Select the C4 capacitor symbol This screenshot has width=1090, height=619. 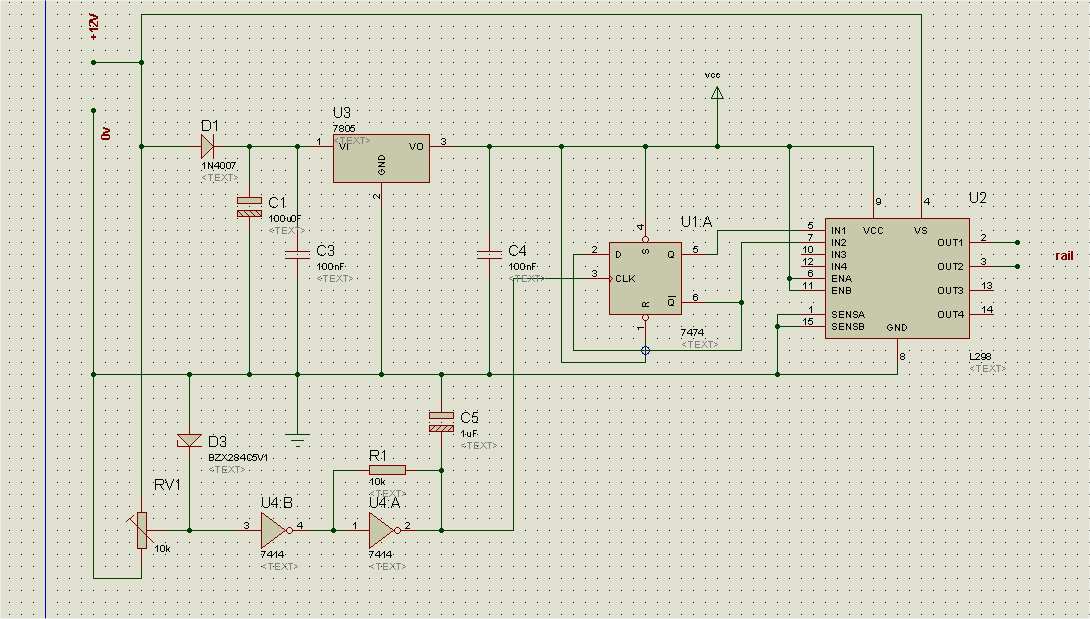click(x=489, y=255)
